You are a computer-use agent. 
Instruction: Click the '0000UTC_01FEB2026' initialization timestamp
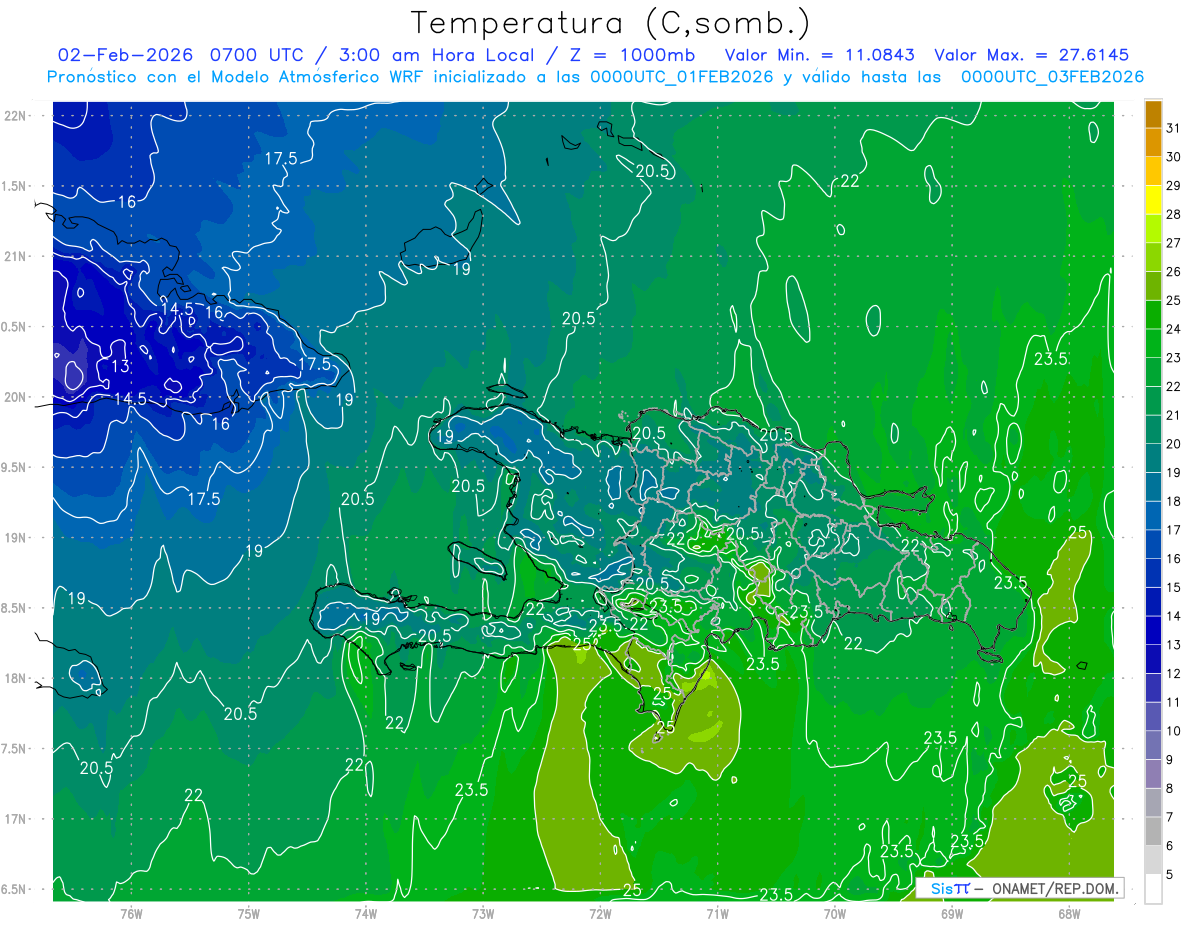(x=683, y=77)
